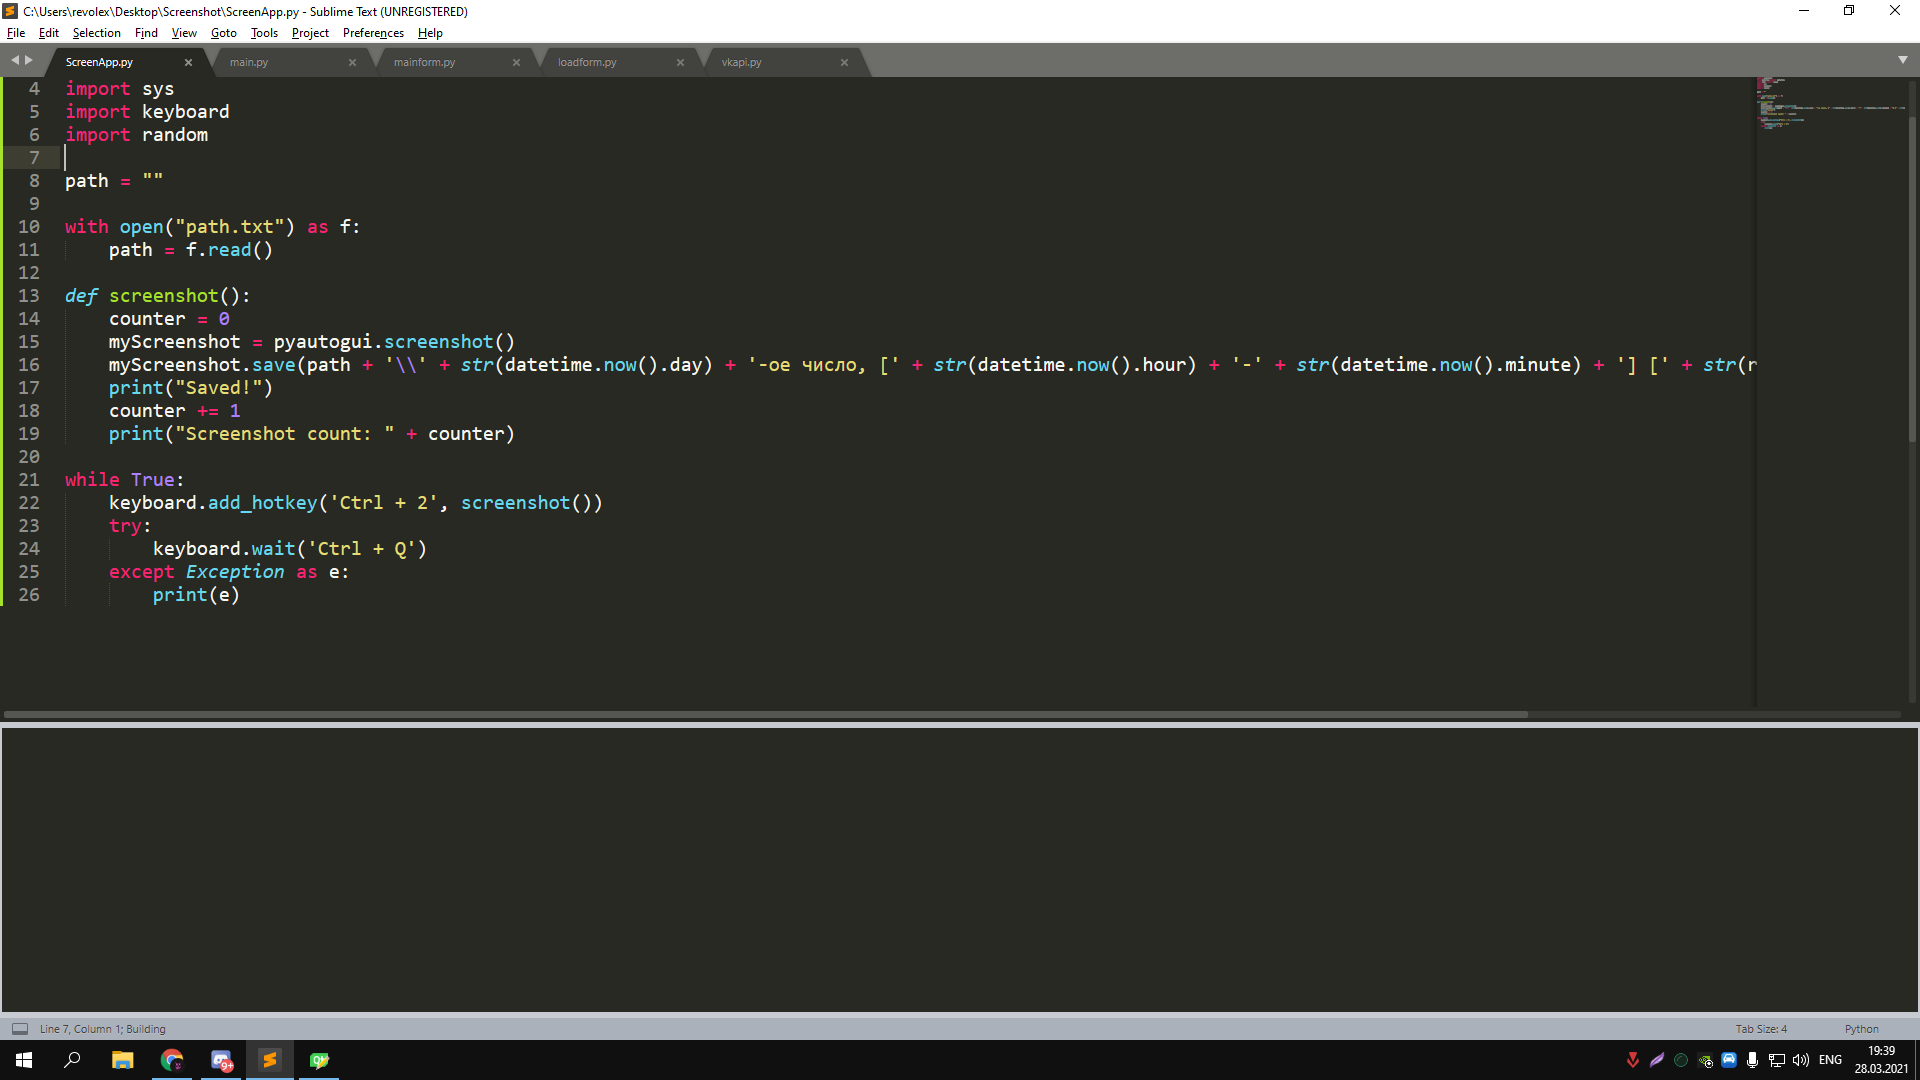Open the Windows Start menu
Screen dimensions: 1920x1080
pyautogui.click(x=22, y=1060)
